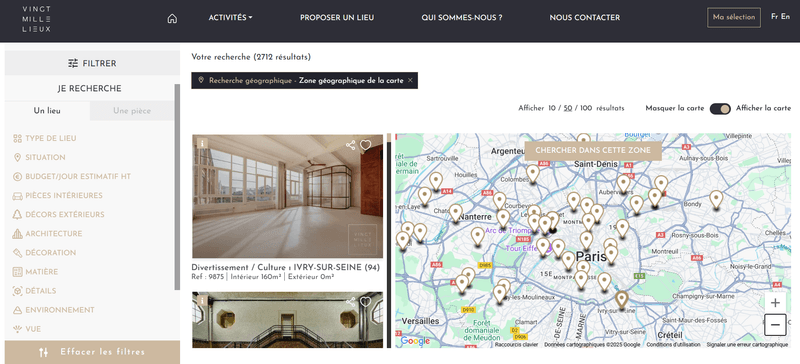Click the filter sidebar scrollbar
This screenshot has width=800, height=364.
point(177,187)
